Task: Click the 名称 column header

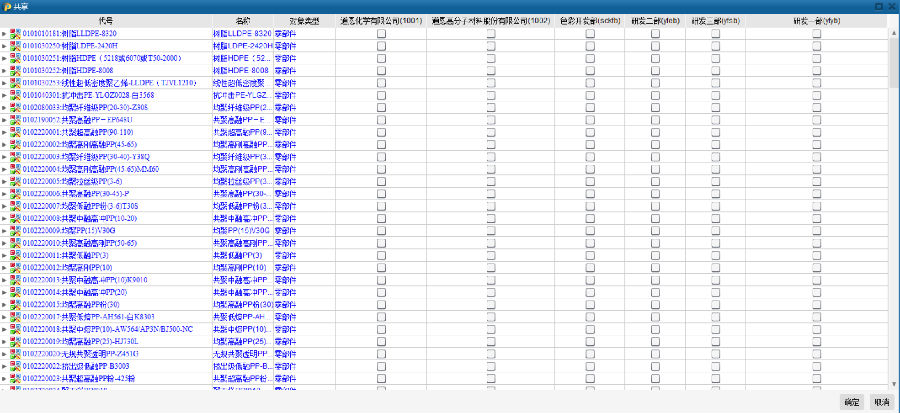Action: (x=242, y=21)
